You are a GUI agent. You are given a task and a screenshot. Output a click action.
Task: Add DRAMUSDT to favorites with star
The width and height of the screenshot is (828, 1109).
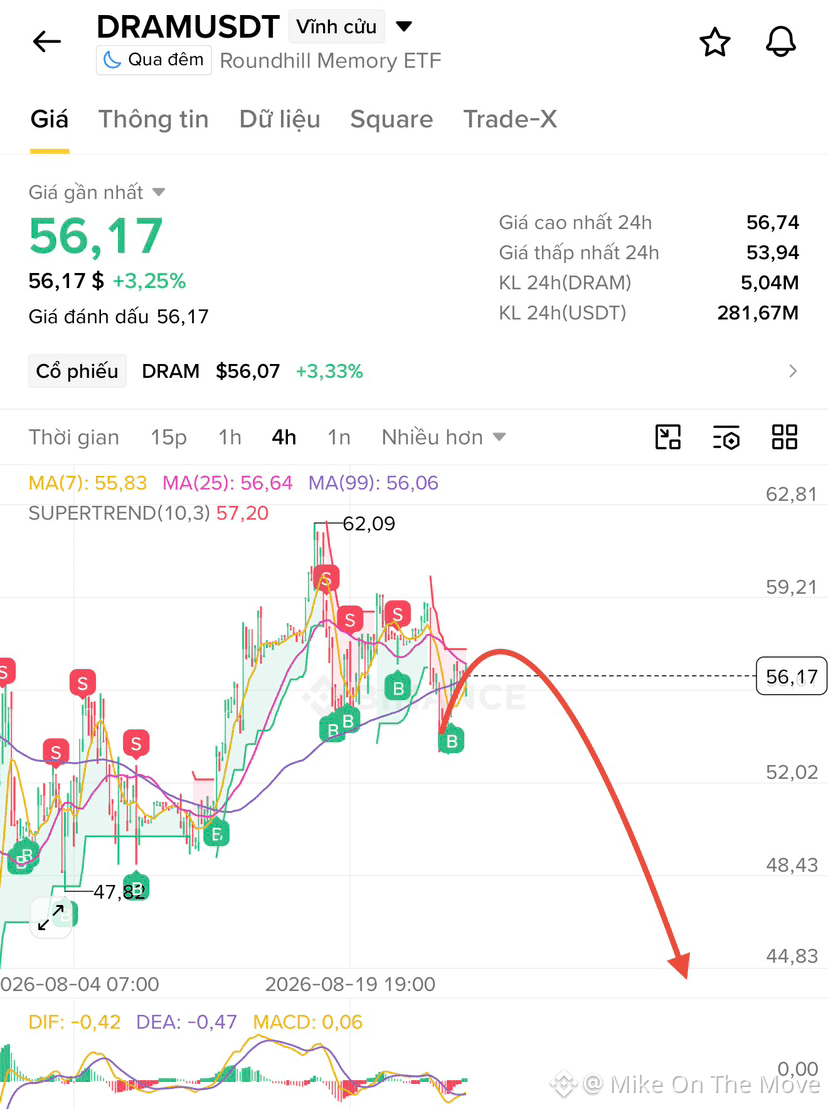[x=715, y=42]
